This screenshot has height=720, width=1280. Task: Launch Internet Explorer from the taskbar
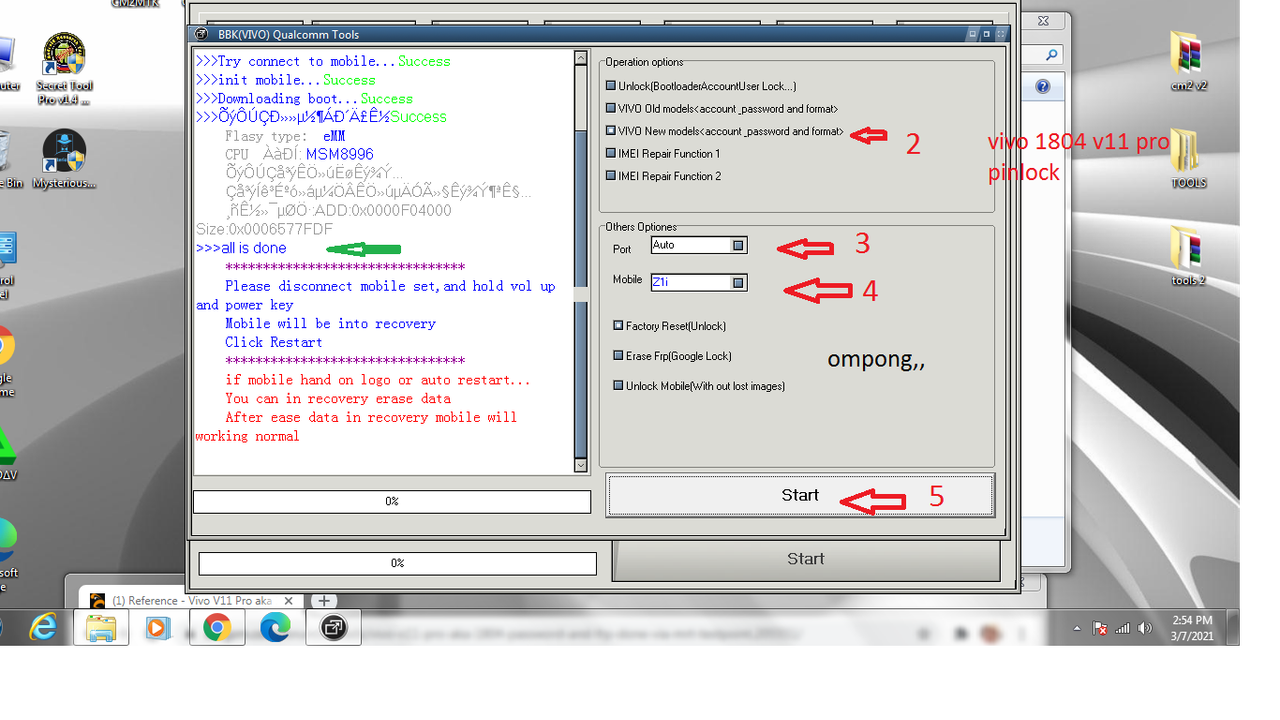click(43, 627)
